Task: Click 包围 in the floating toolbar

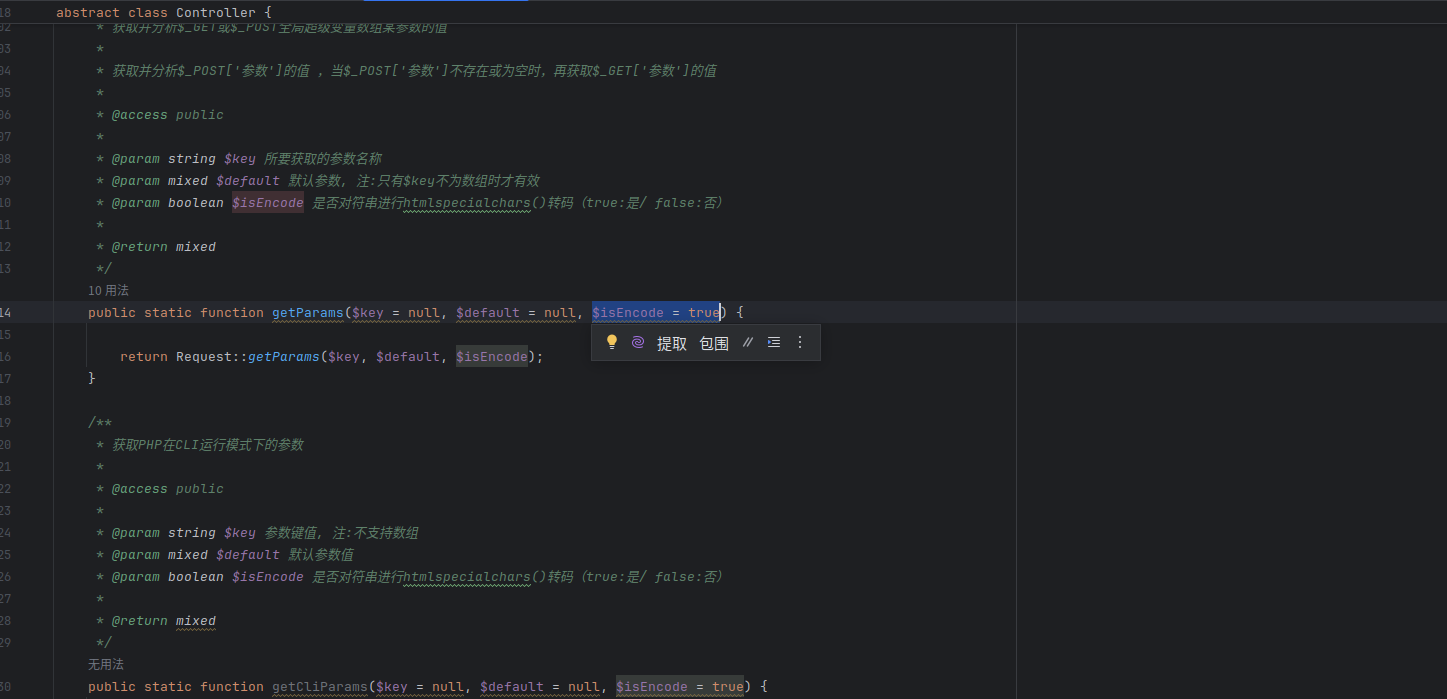Action: (x=714, y=343)
